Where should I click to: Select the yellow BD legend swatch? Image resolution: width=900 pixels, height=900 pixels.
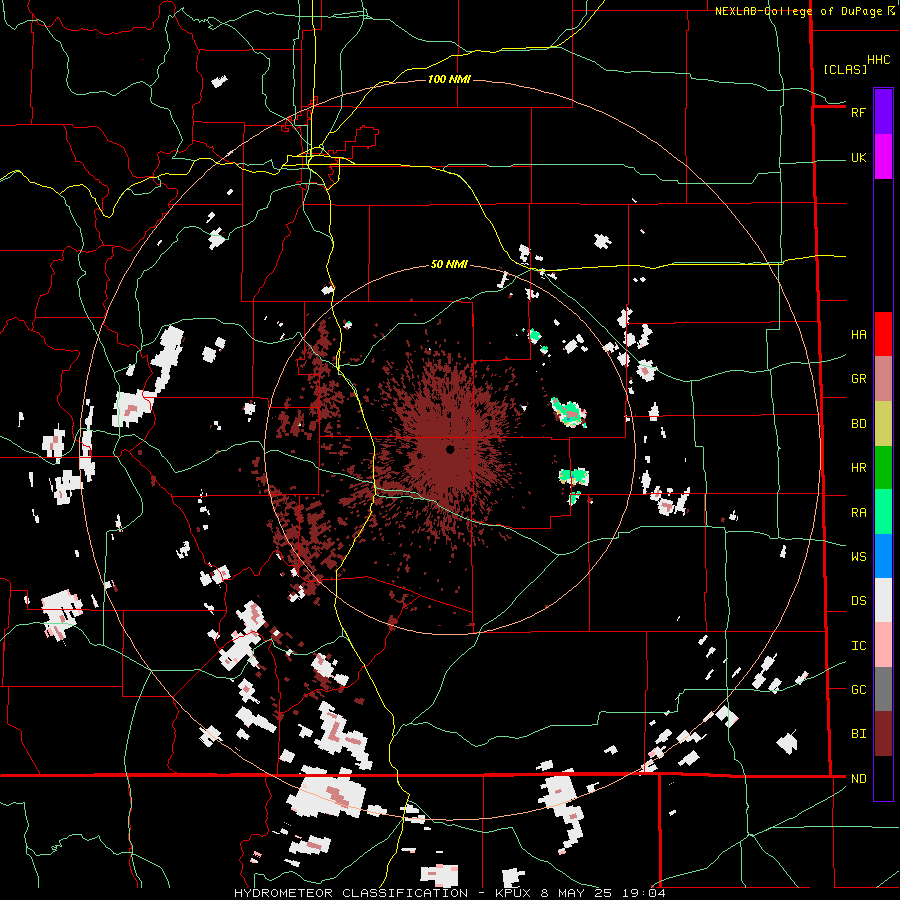[883, 424]
